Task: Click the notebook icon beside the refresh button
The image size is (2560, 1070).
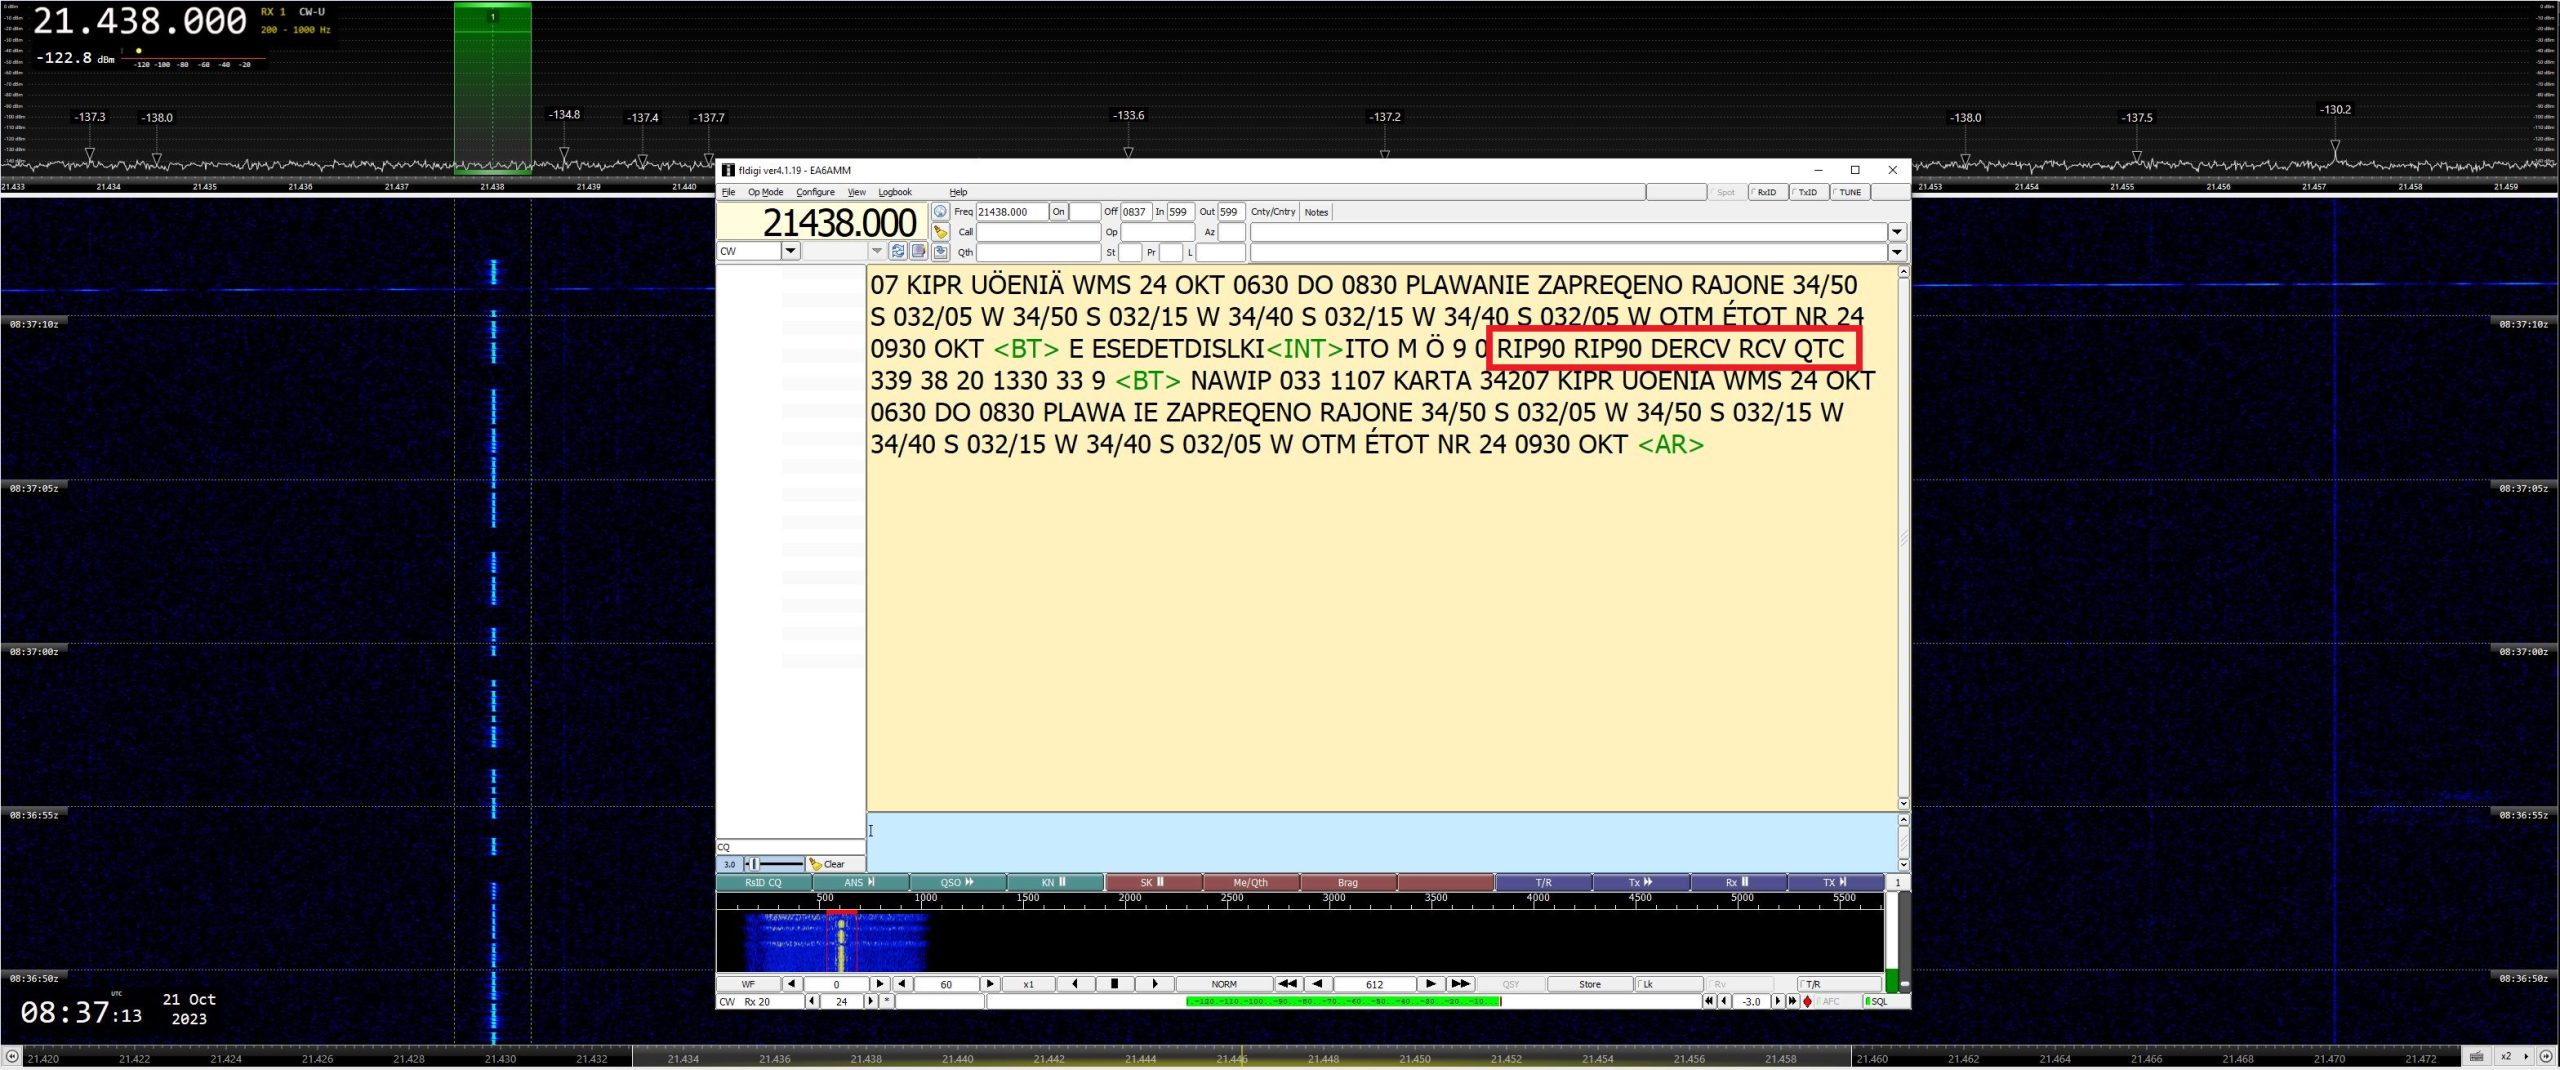Action: tap(918, 252)
